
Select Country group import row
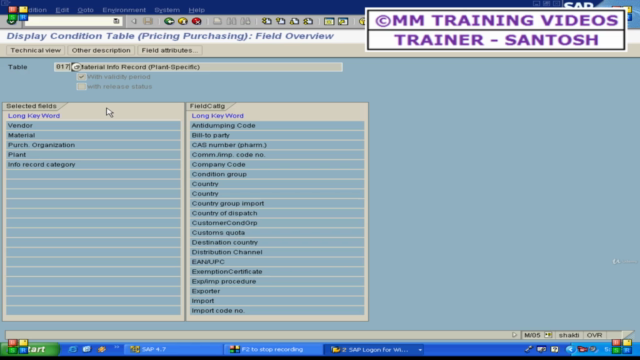[277, 203]
